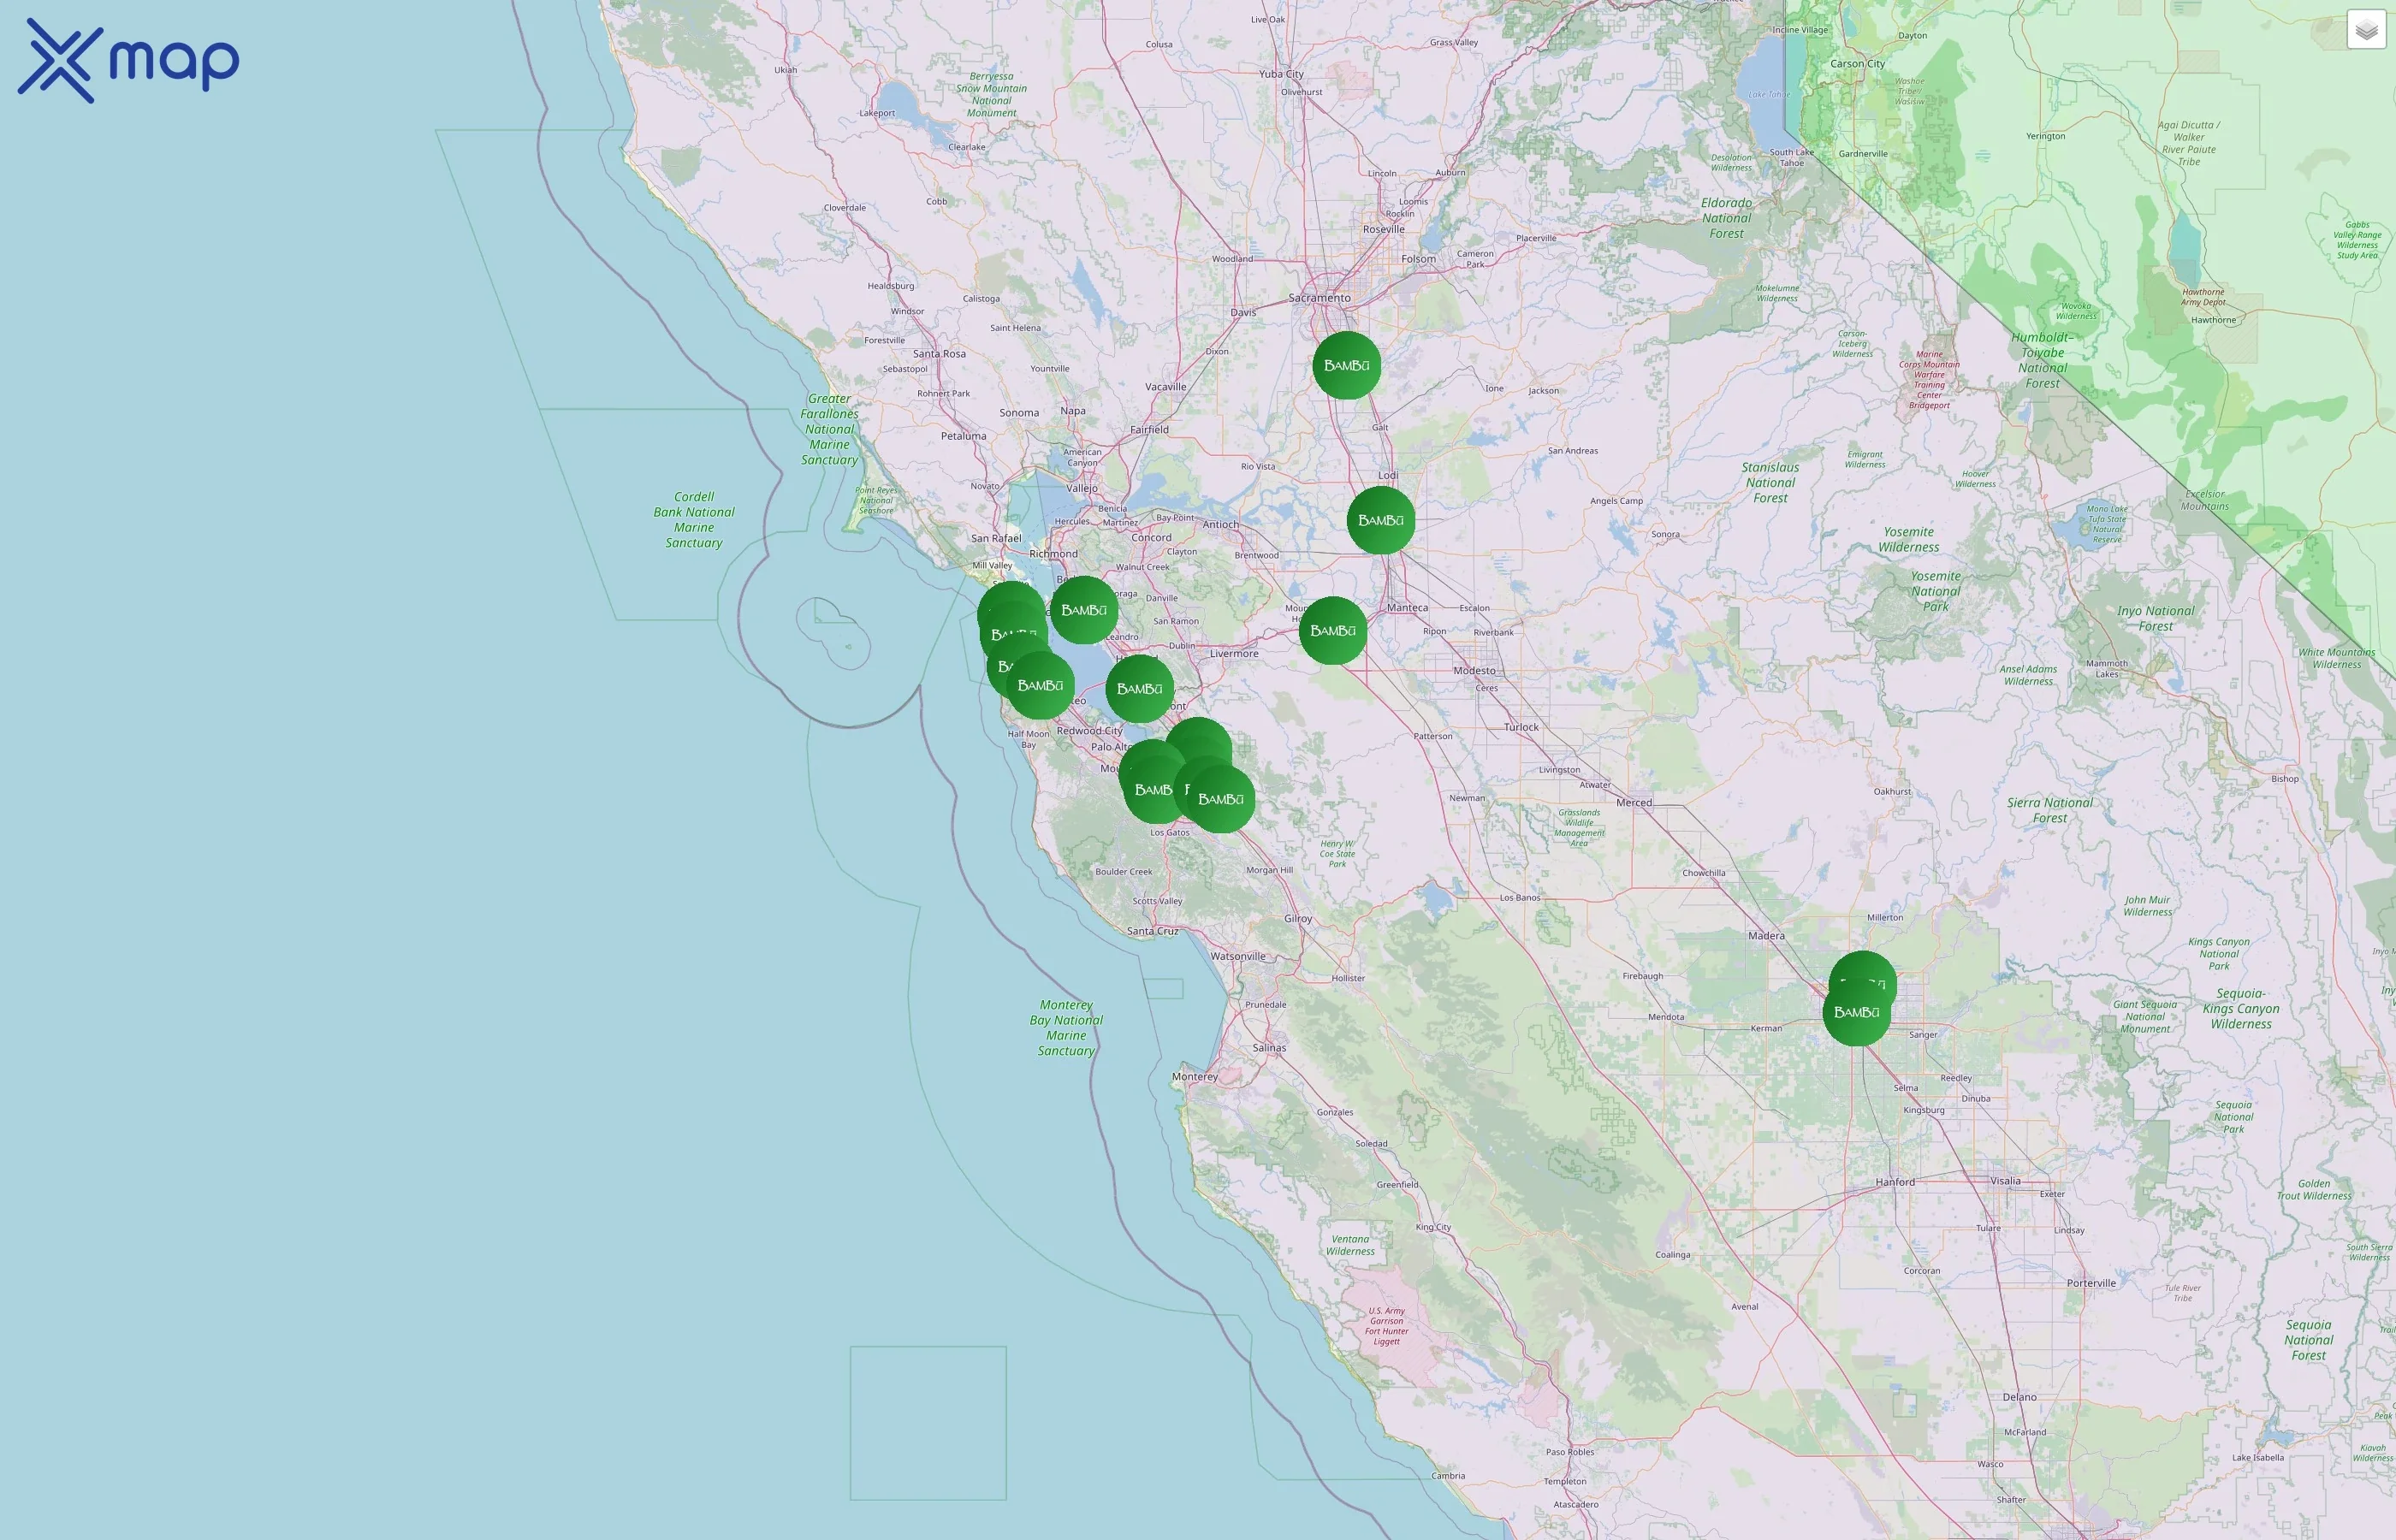The image size is (2396, 1540).
Task: Click Bambu marker west of Manteca
Action: (x=1332, y=631)
